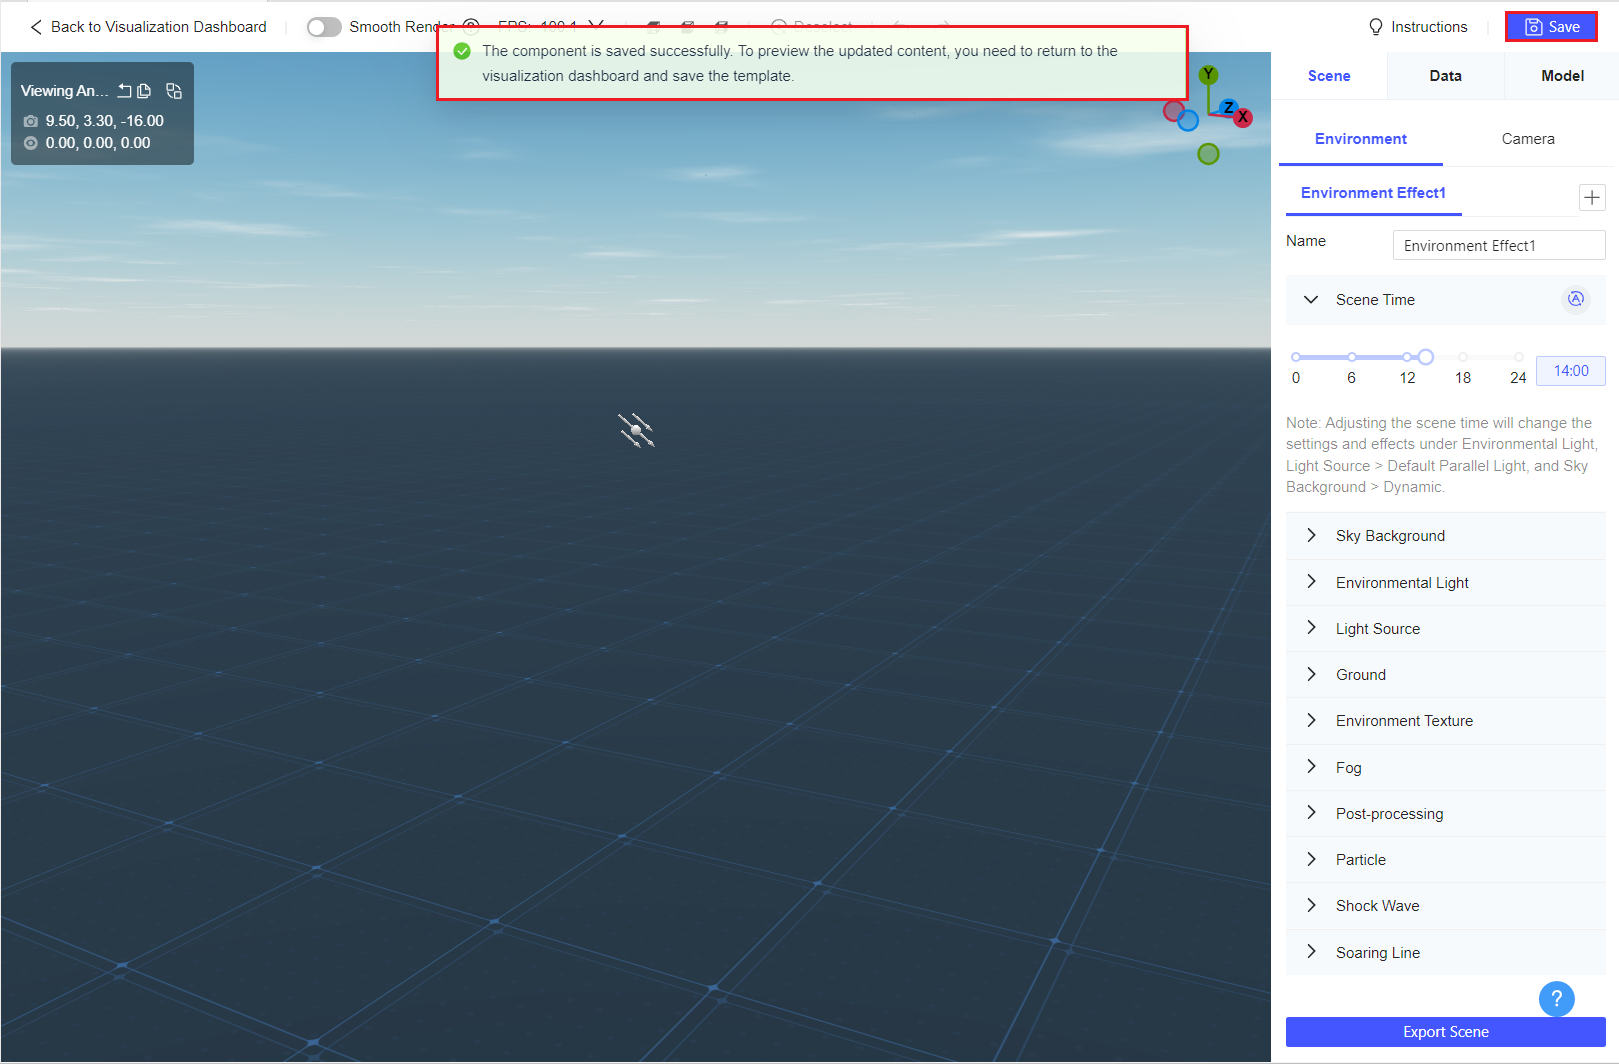Screen dimensions: 1619x1064
Task: Add a new environment effect with the plus icon
Action: 1592,197
